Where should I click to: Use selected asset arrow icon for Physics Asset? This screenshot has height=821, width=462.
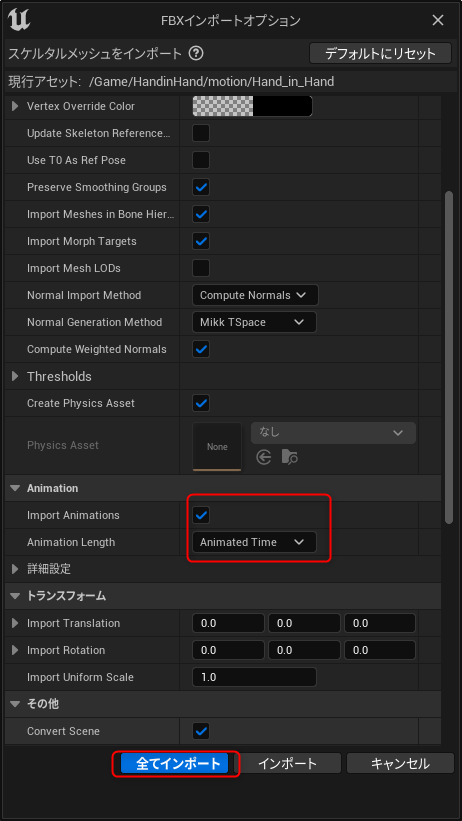tap(264, 458)
